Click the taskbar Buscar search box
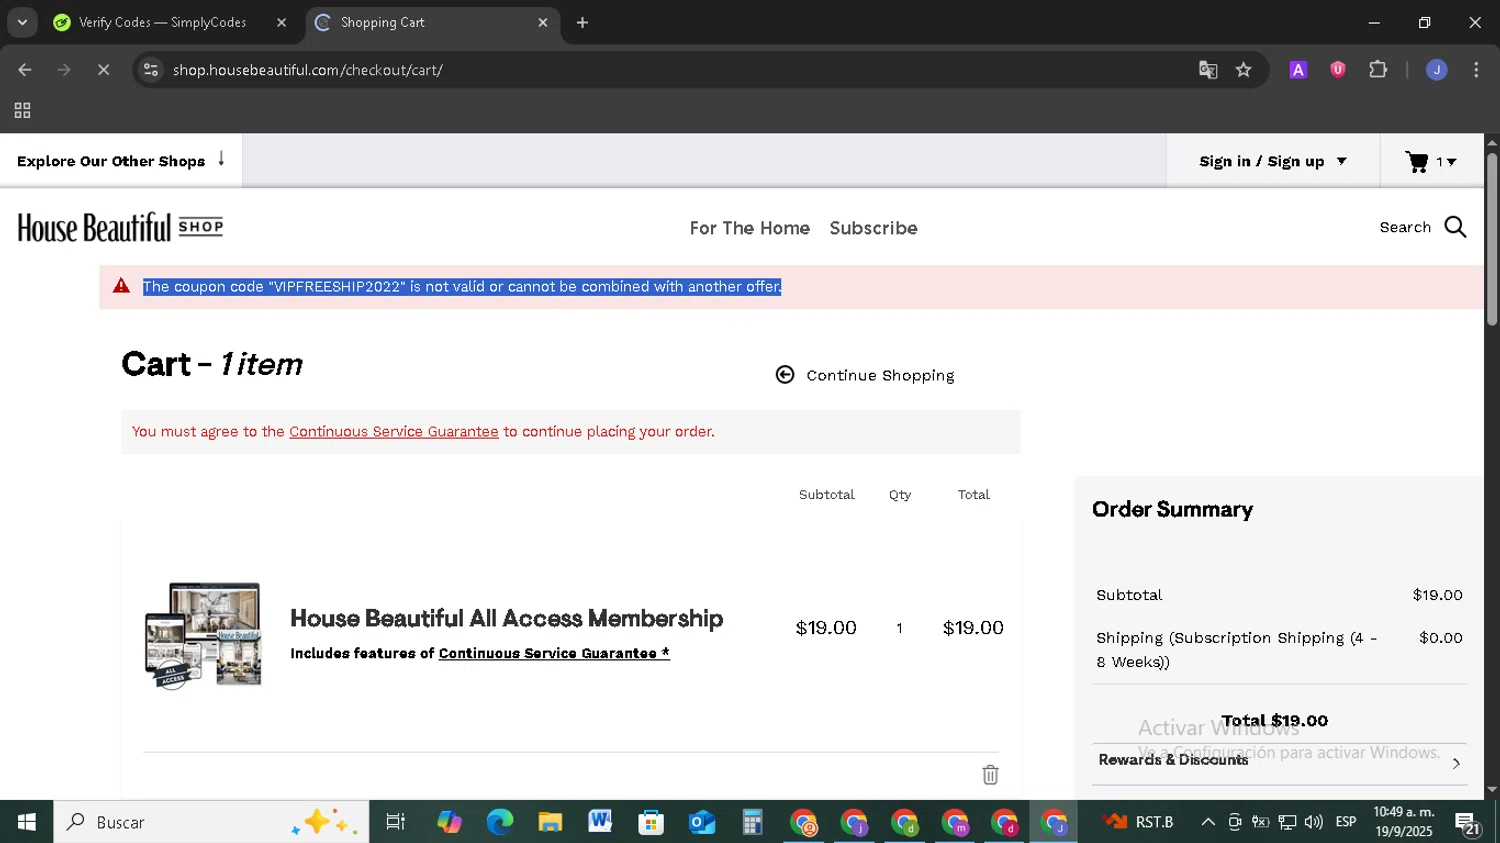 pyautogui.click(x=211, y=822)
